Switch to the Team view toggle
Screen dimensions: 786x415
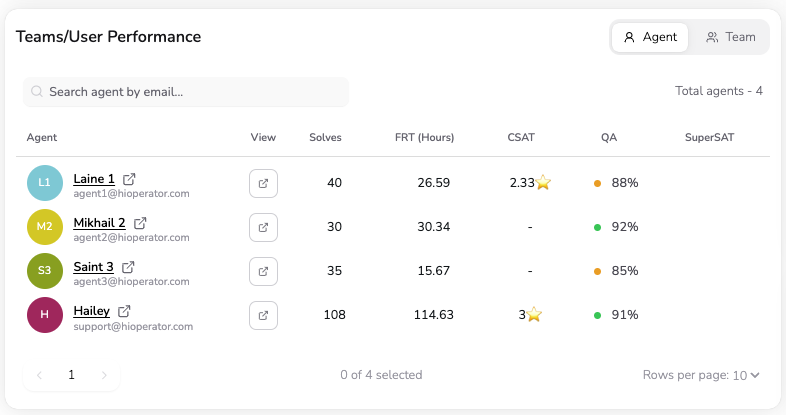731,37
